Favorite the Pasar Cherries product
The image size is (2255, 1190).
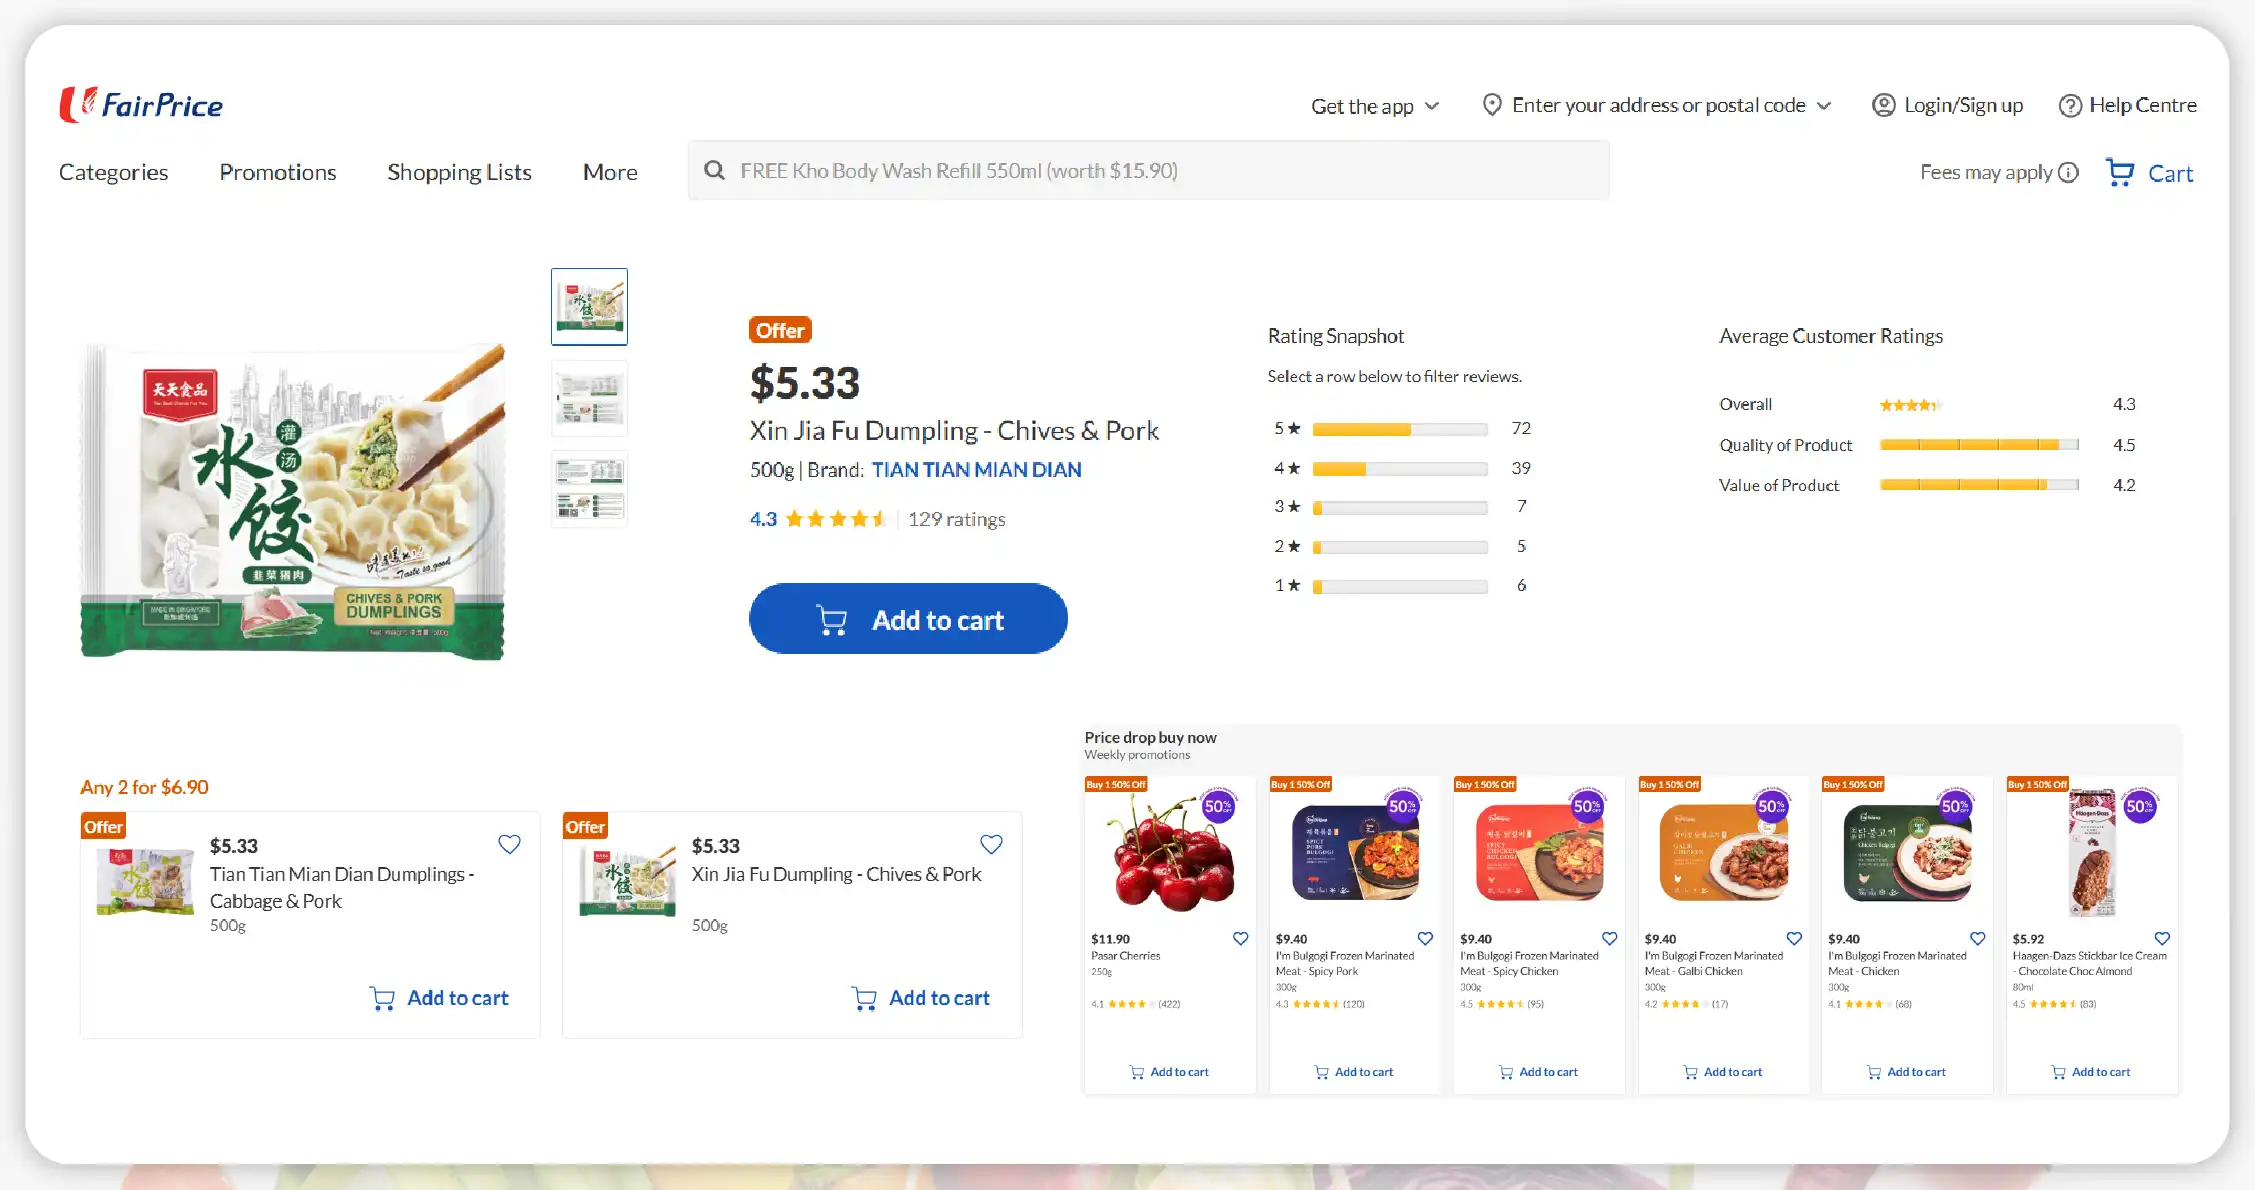1240,938
